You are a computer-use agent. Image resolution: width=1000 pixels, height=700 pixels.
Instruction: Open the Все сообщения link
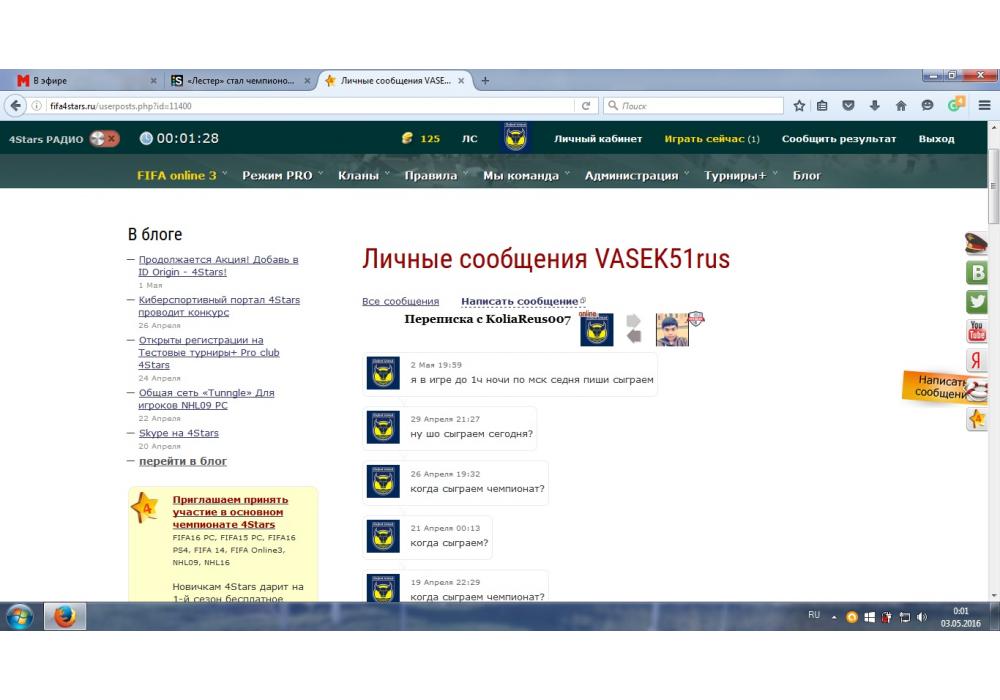(400, 301)
